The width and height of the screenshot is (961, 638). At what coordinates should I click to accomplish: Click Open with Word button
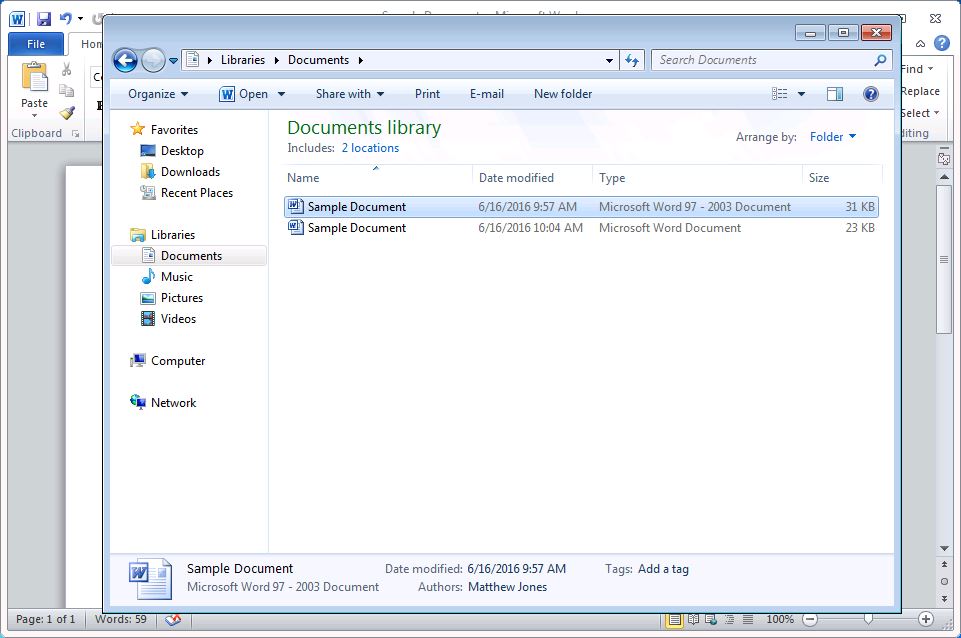(244, 94)
